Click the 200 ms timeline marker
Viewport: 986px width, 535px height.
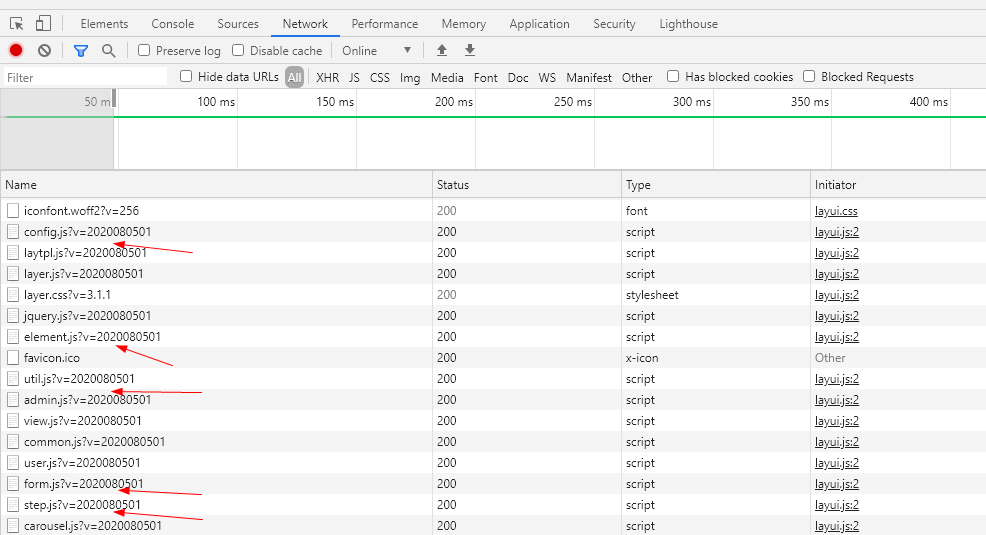click(453, 102)
